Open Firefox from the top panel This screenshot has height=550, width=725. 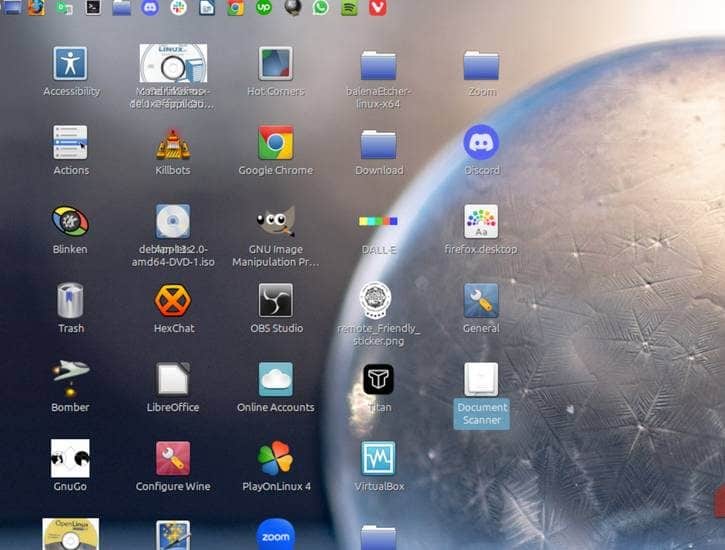(x=37, y=7)
